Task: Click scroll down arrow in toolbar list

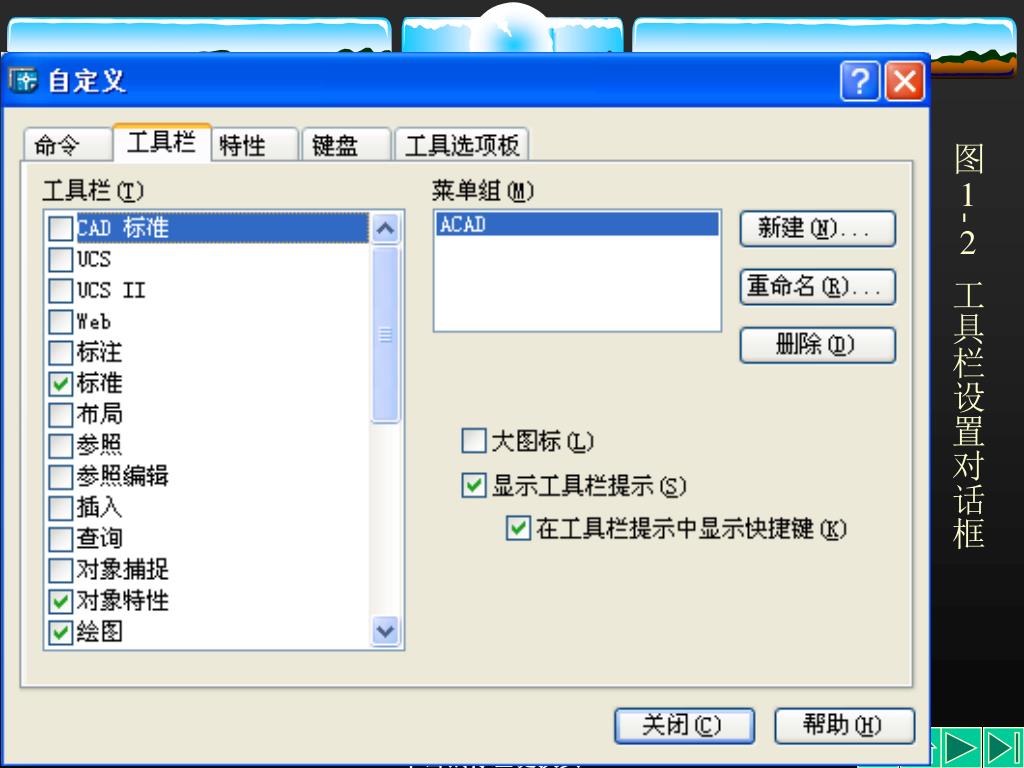Action: pos(385,631)
